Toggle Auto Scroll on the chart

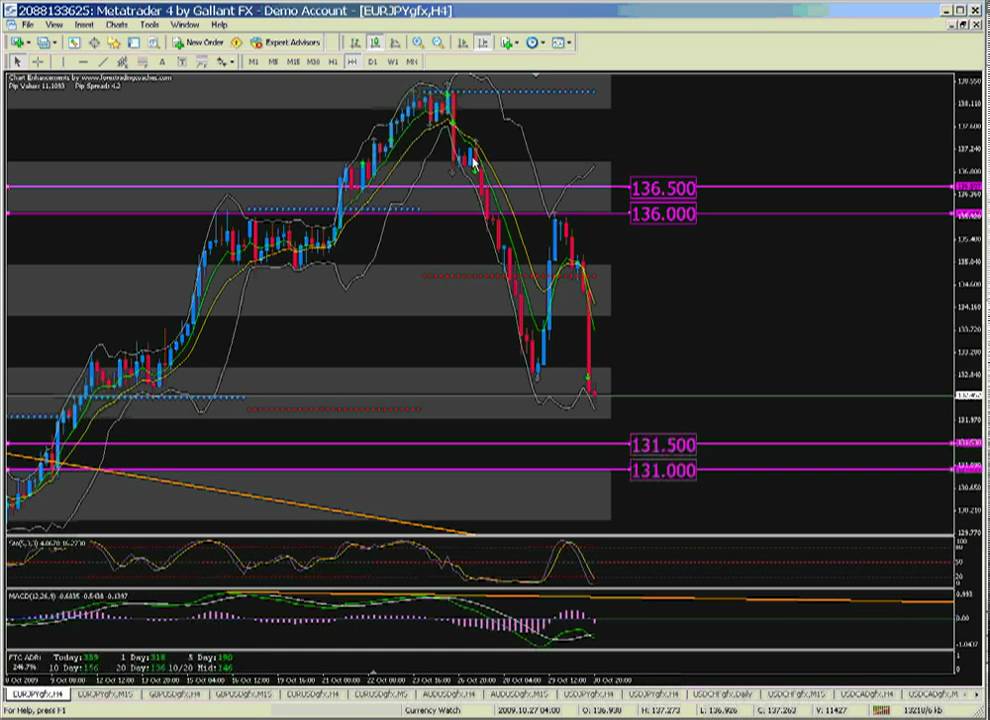tap(462, 42)
